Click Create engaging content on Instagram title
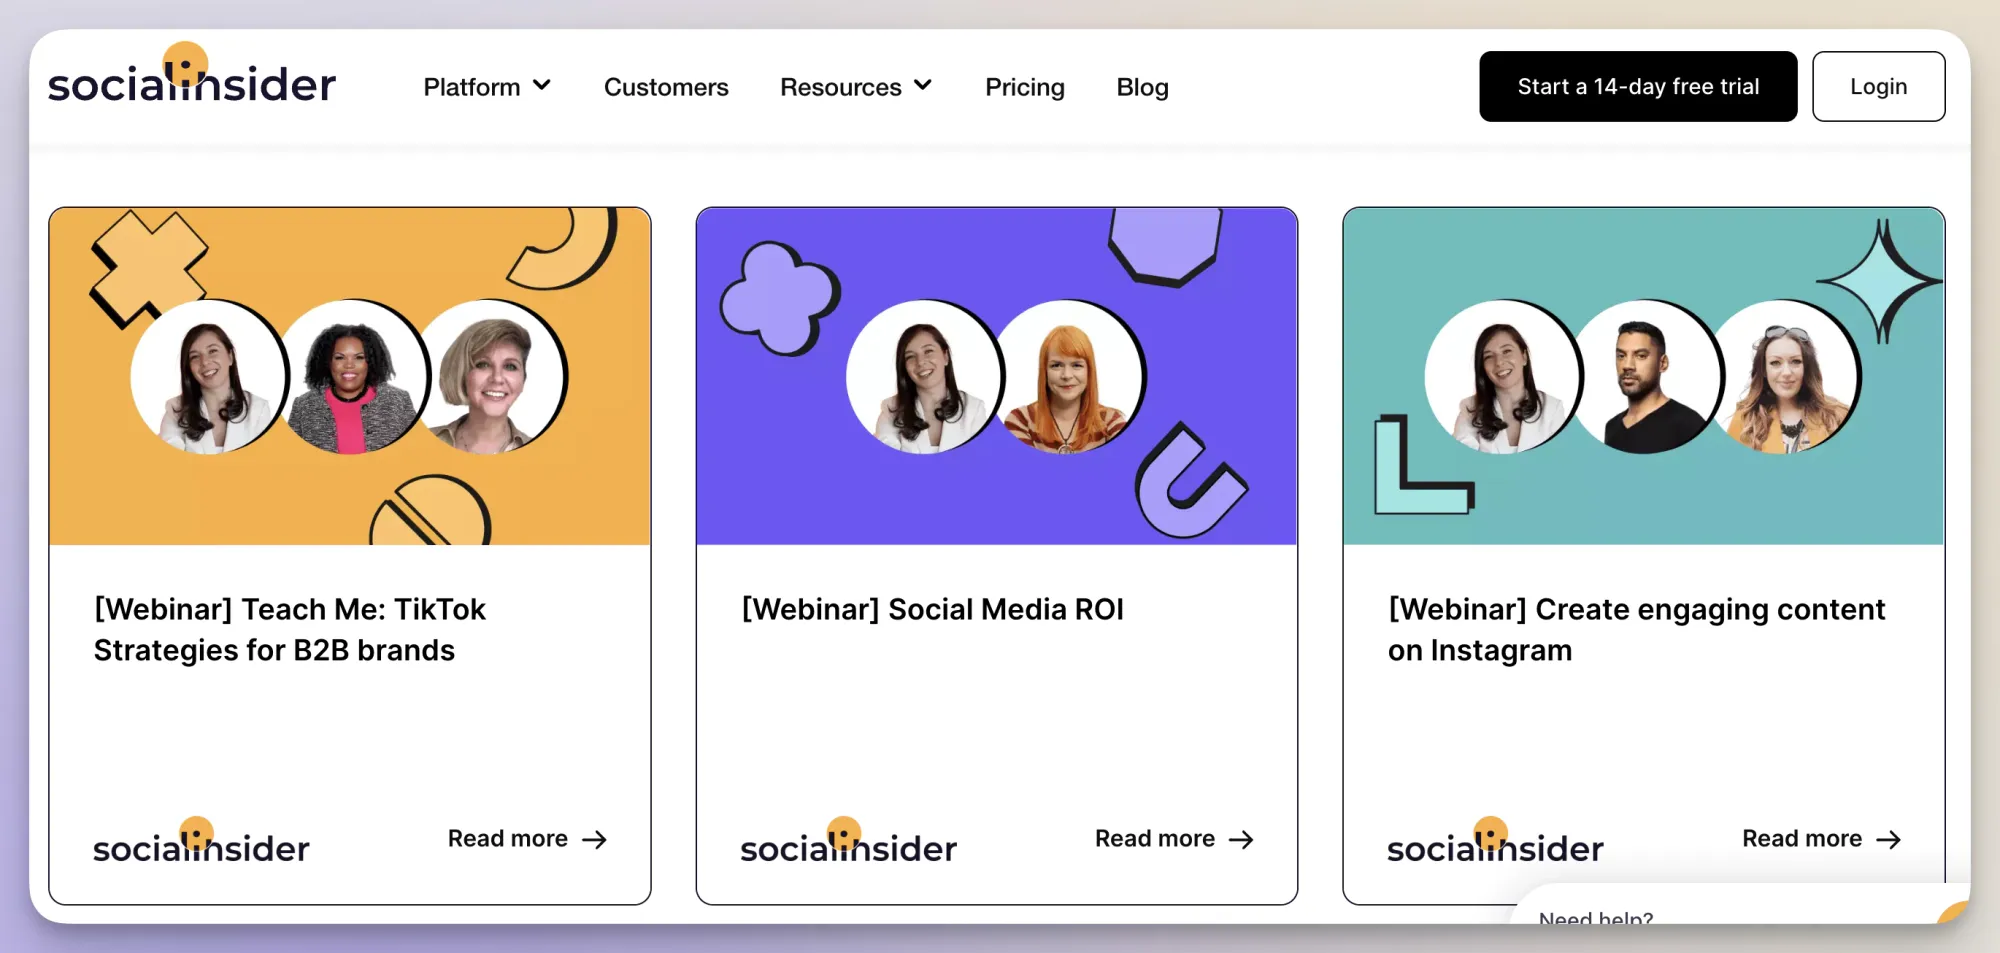Viewport: 2000px width, 953px height. (x=1637, y=630)
